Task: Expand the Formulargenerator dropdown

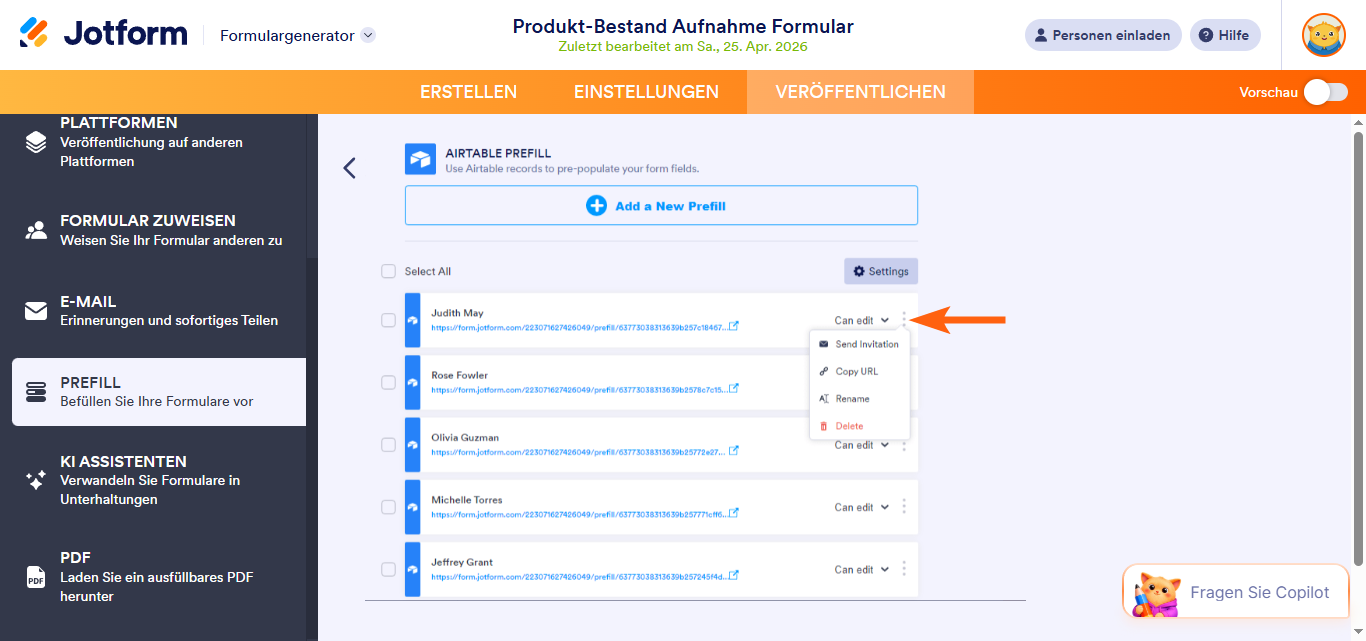Action: tap(368, 35)
